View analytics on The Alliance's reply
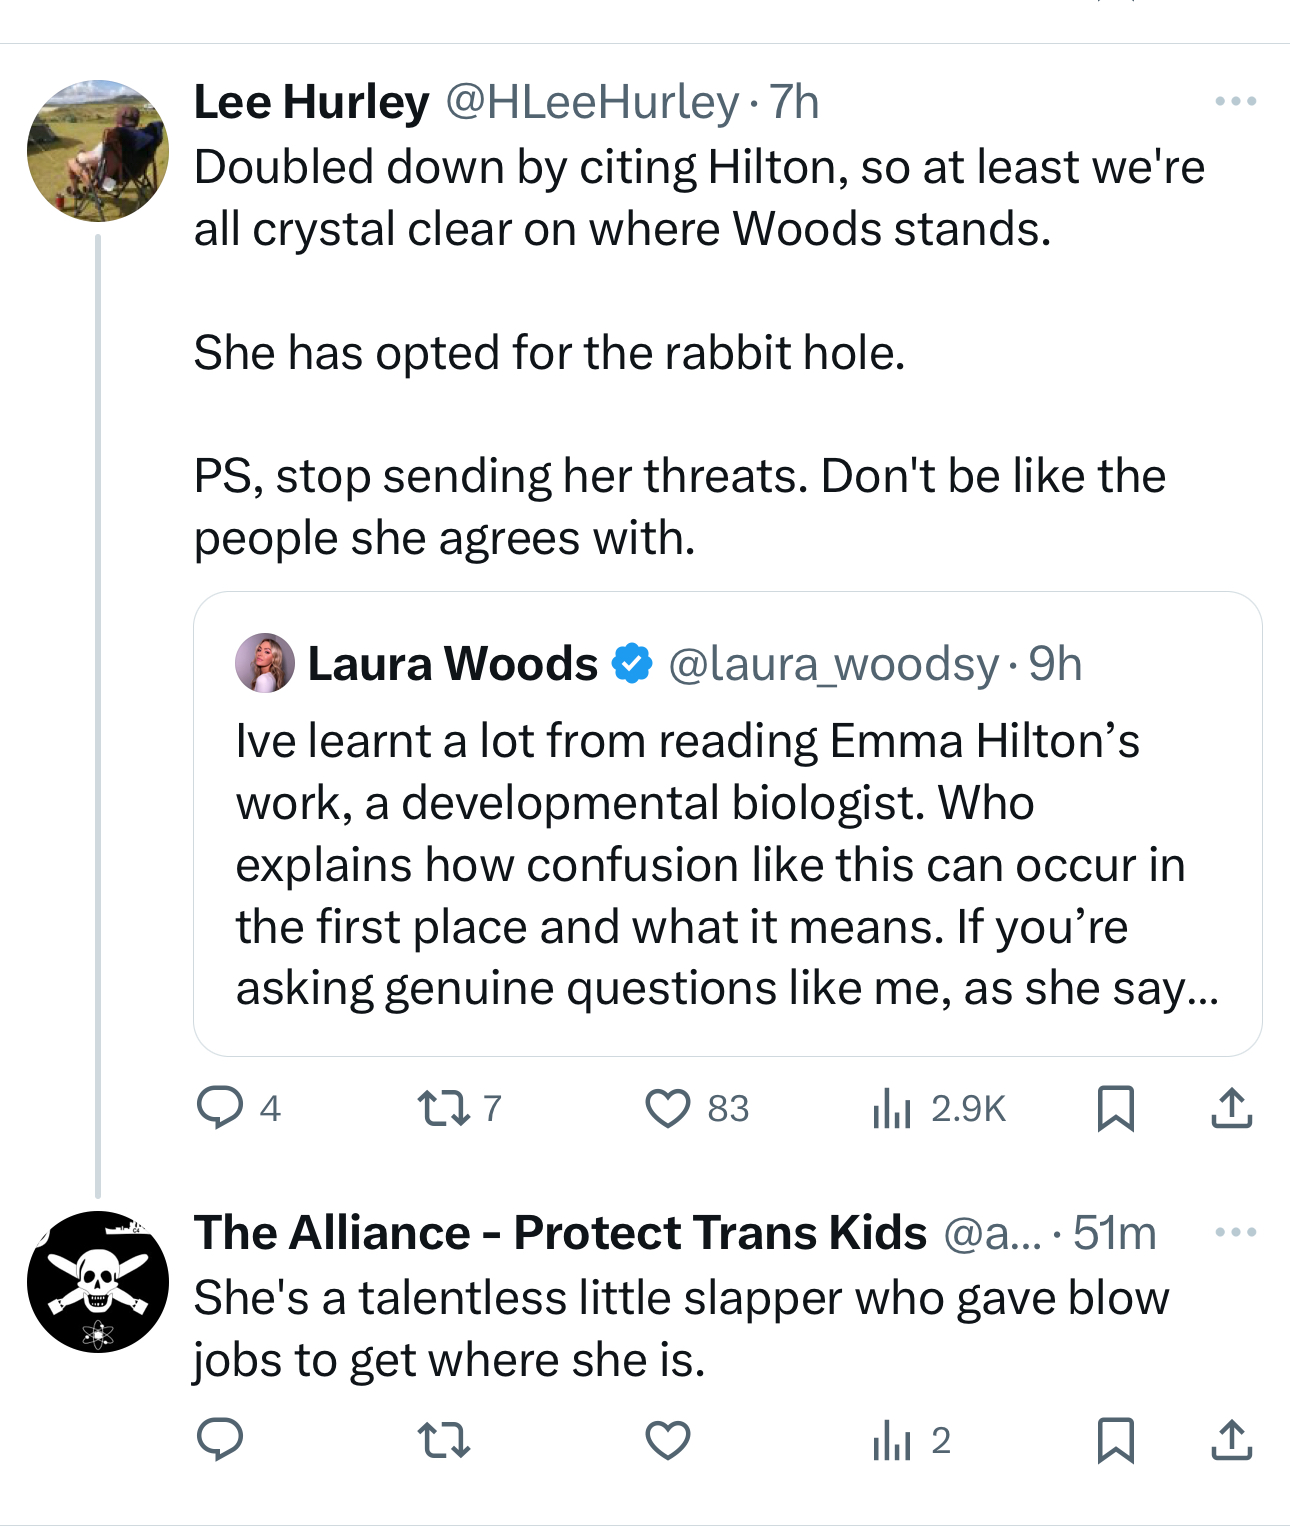Image resolution: width=1290 pixels, height=1527 pixels. pos(891,1440)
